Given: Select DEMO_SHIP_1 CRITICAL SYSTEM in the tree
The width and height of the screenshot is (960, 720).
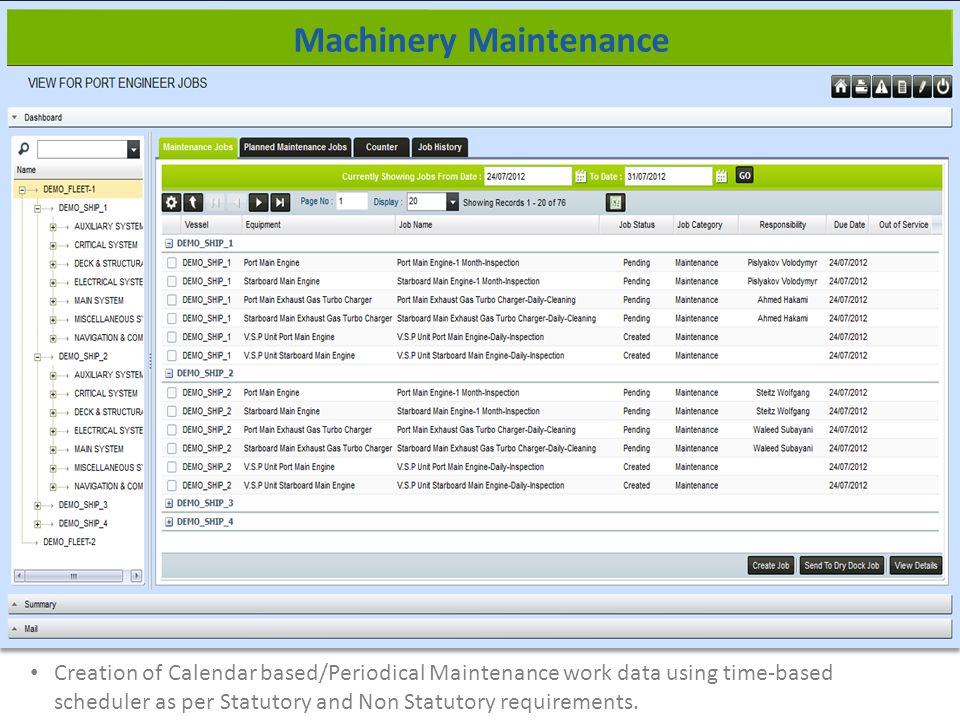Looking at the screenshot, I should coord(106,245).
